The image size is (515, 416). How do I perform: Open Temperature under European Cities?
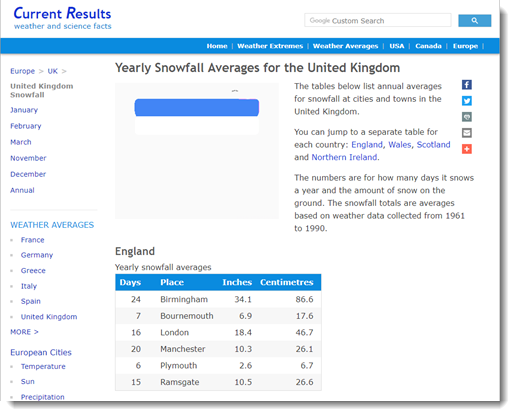click(x=43, y=366)
